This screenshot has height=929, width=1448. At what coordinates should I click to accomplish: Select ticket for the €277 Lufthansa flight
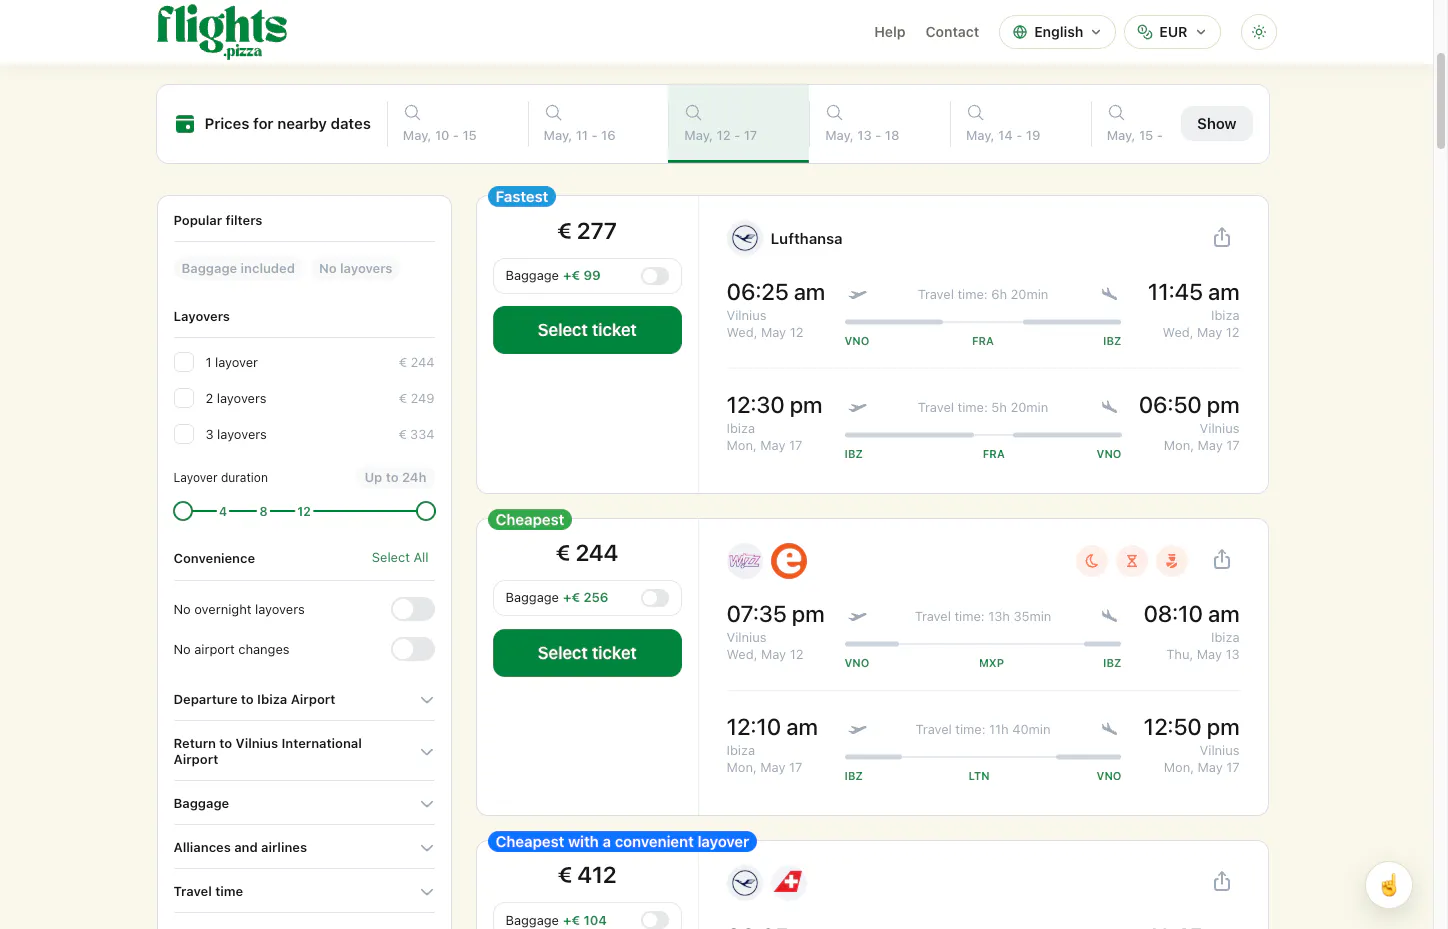[x=587, y=330]
